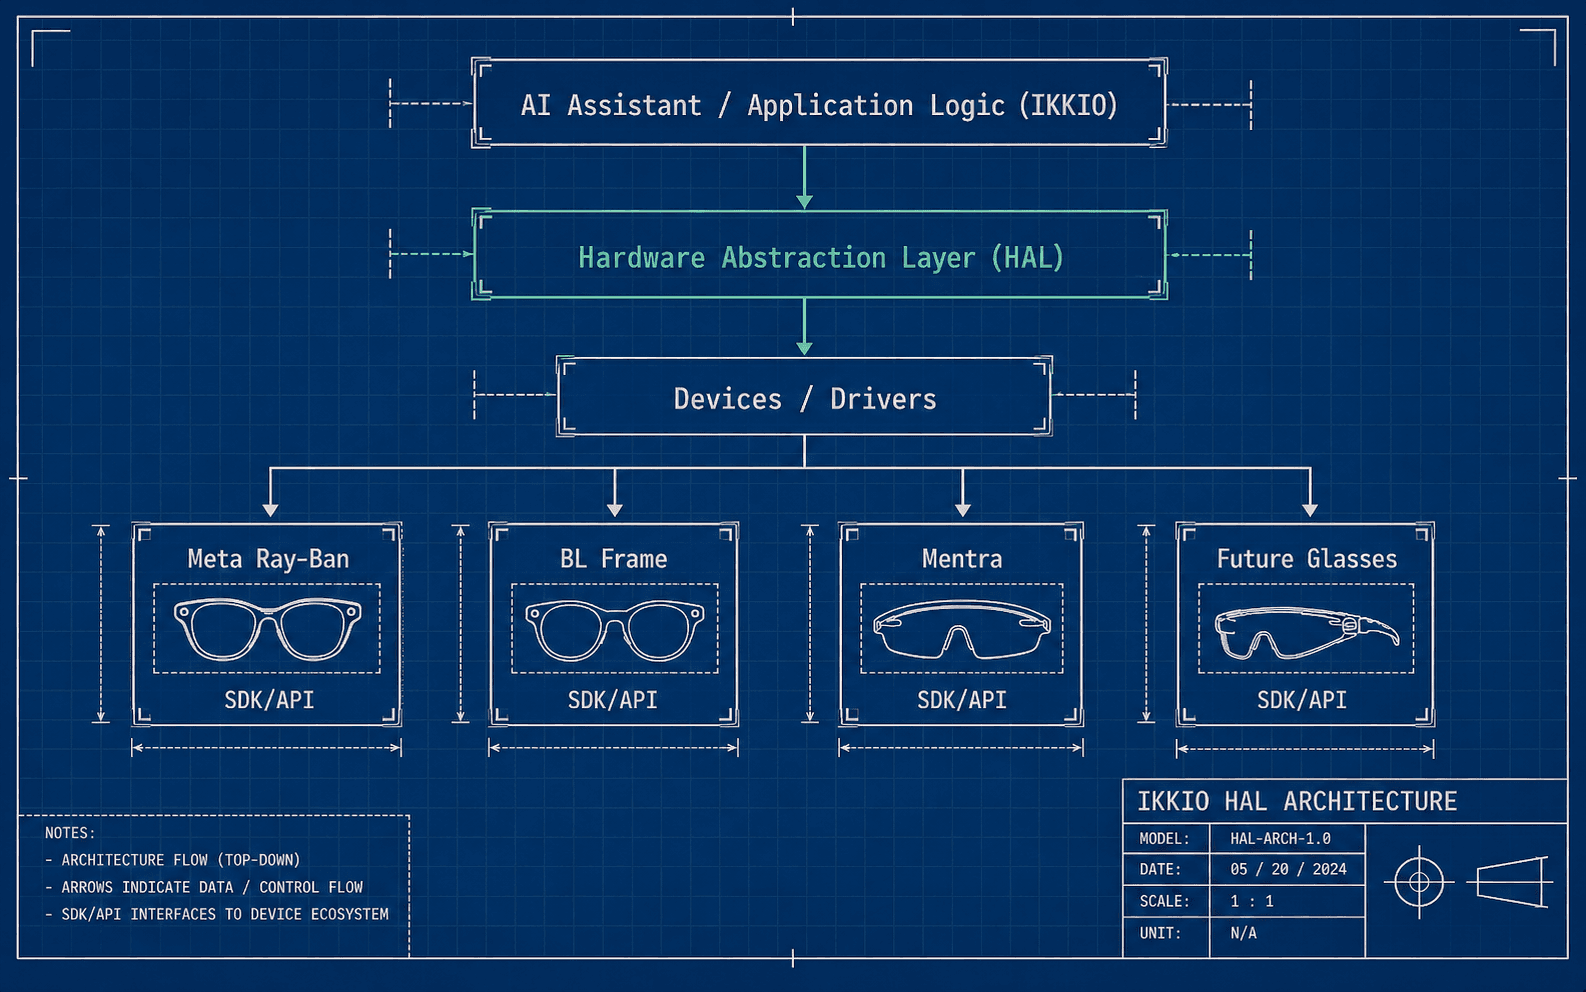
Task: Click the Future Glasses illustration
Action: (x=1306, y=632)
